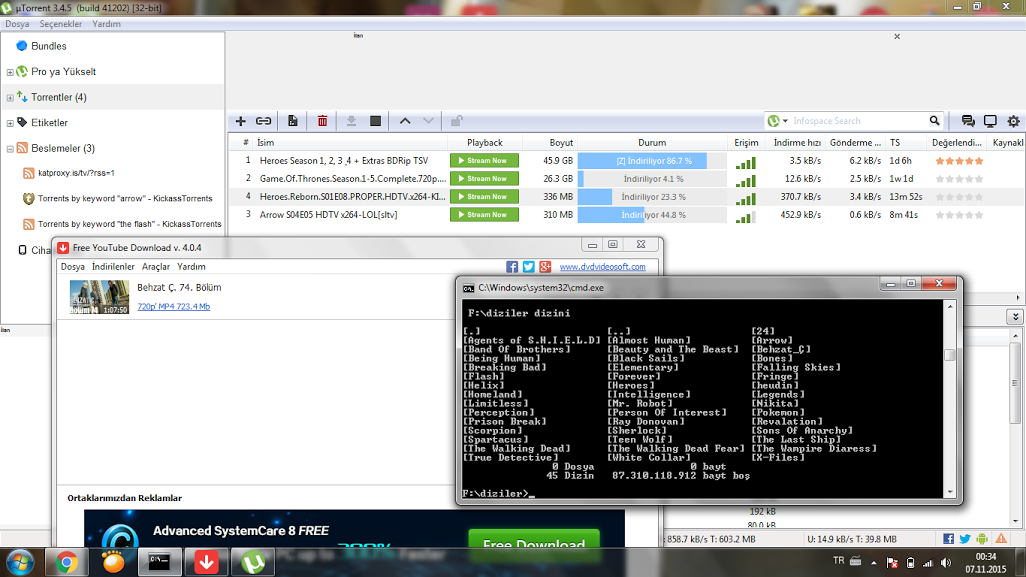1026x577 pixels.
Task: Click the Move Down Queue arrow
Action: point(428,121)
